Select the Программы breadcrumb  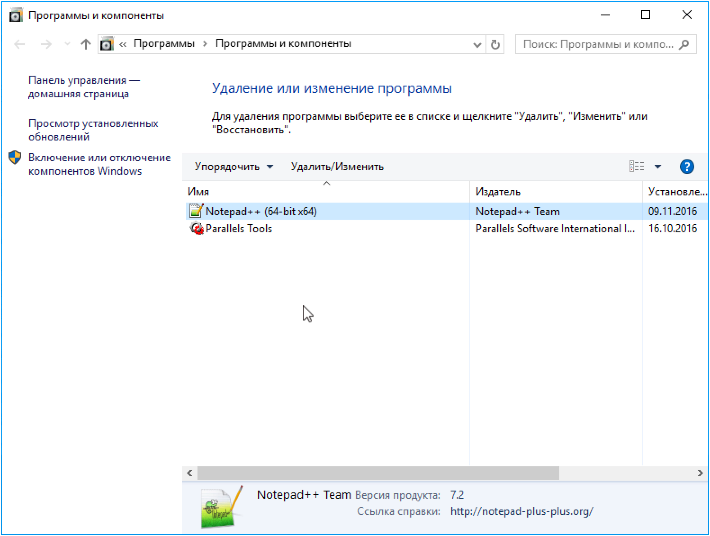[x=164, y=43]
